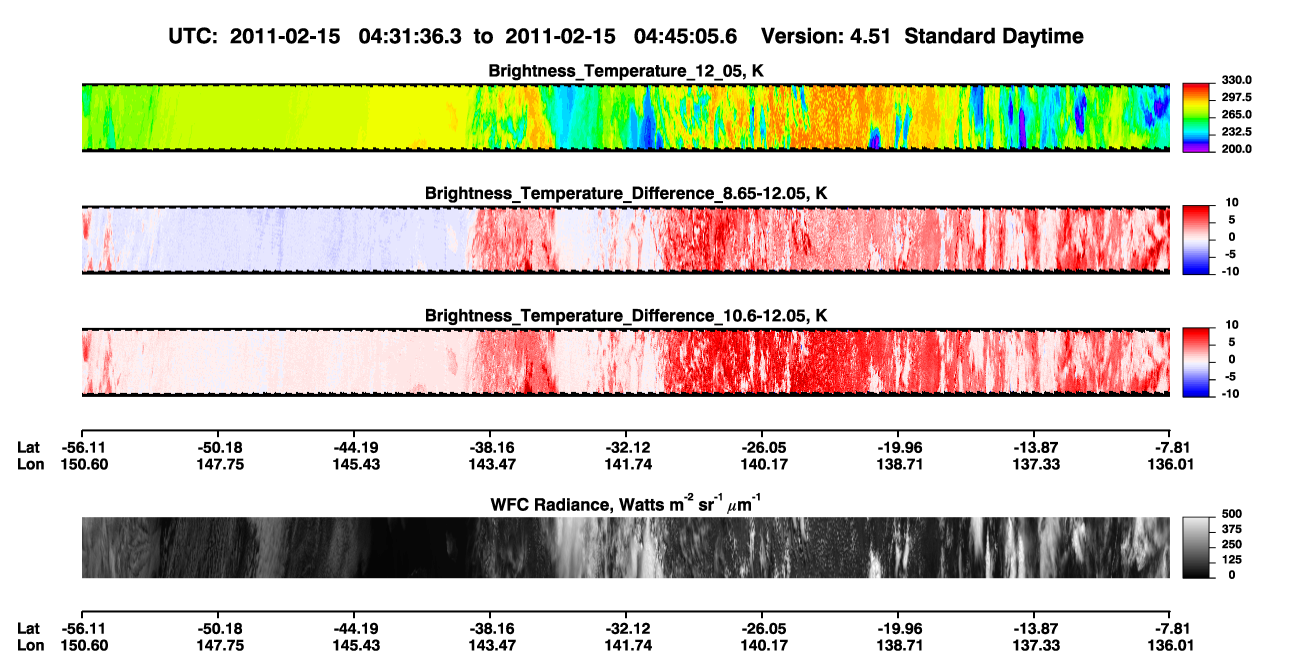Click the 10.6-12.05 temperature difference image strip
The width and height of the screenshot is (1300, 667).
coord(625,362)
